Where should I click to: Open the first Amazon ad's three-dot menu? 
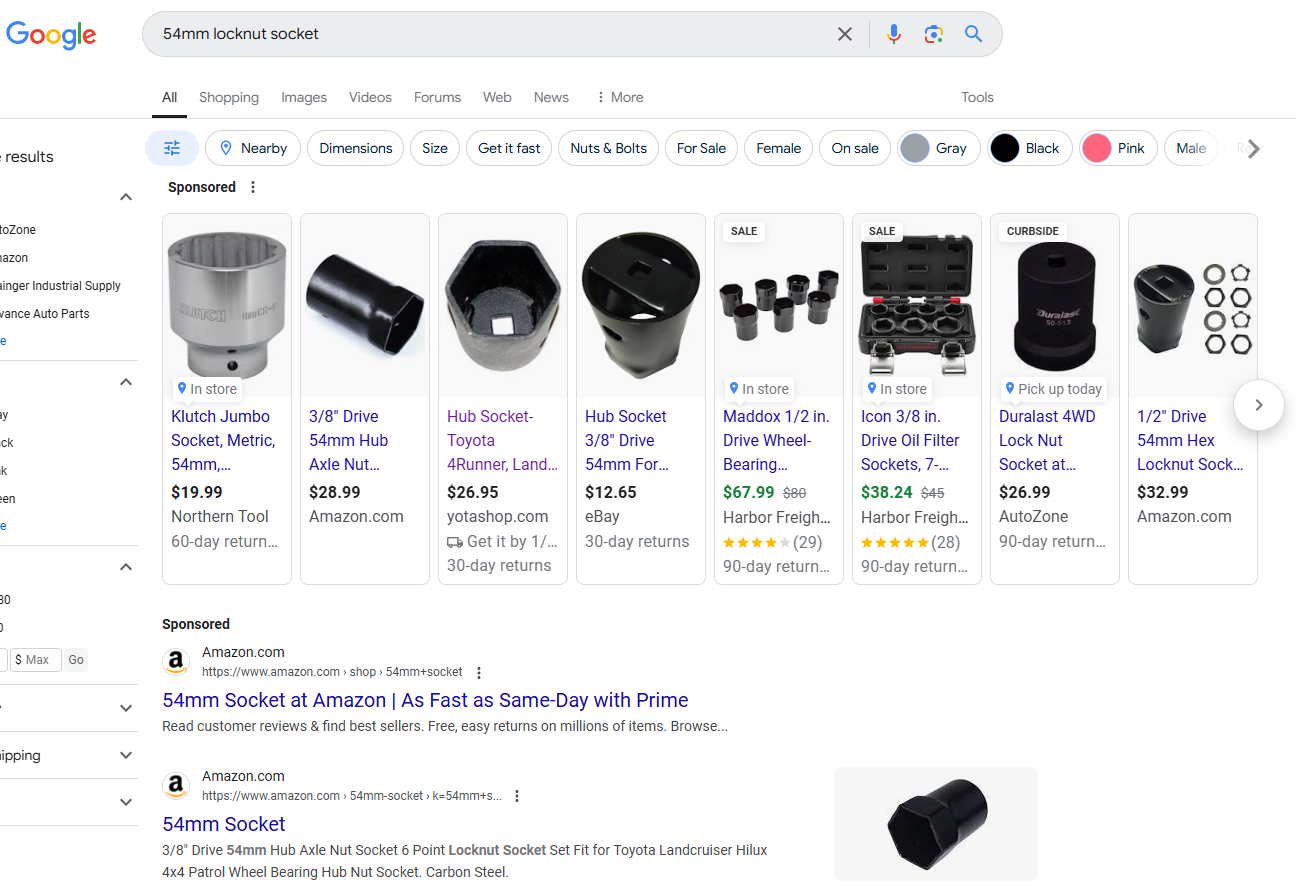[479, 672]
